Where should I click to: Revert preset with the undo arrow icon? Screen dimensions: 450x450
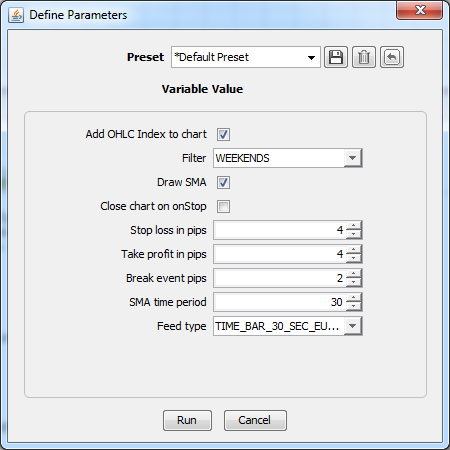tap(392, 57)
